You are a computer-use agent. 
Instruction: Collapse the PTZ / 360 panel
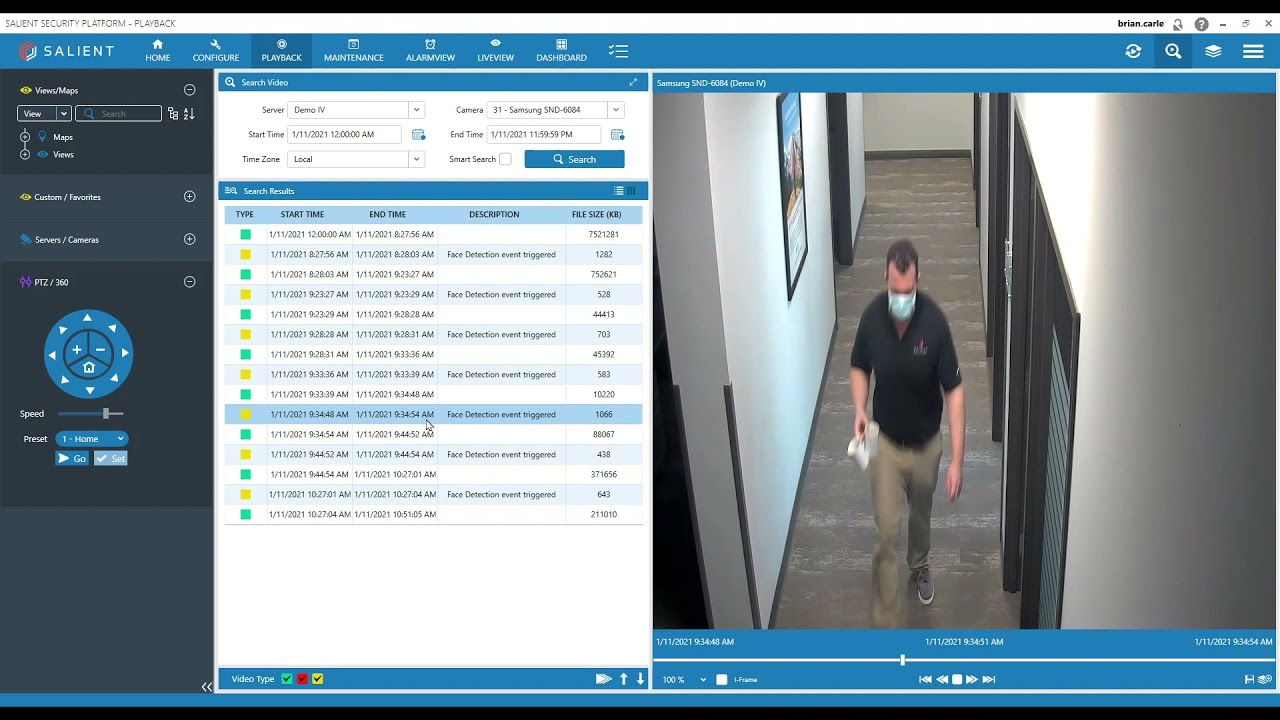coord(189,282)
